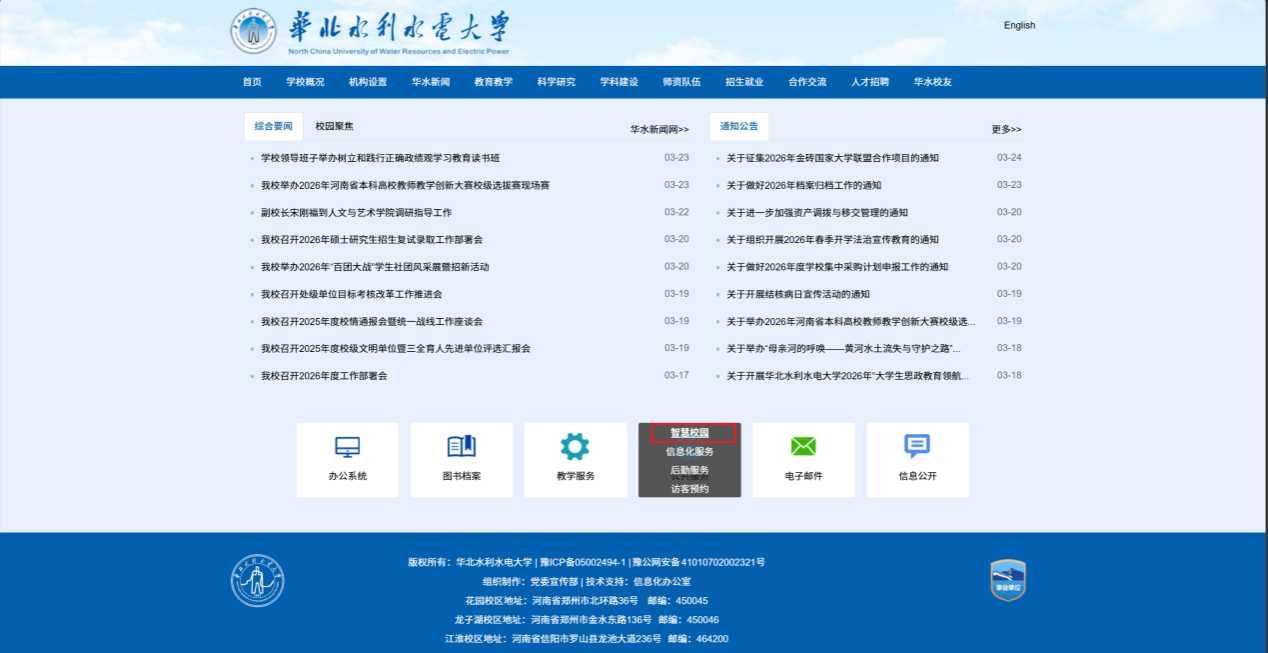Screen dimensions: 1268x653
Task: Click the 信息公开 chat bubble icon
Action: tap(917, 446)
